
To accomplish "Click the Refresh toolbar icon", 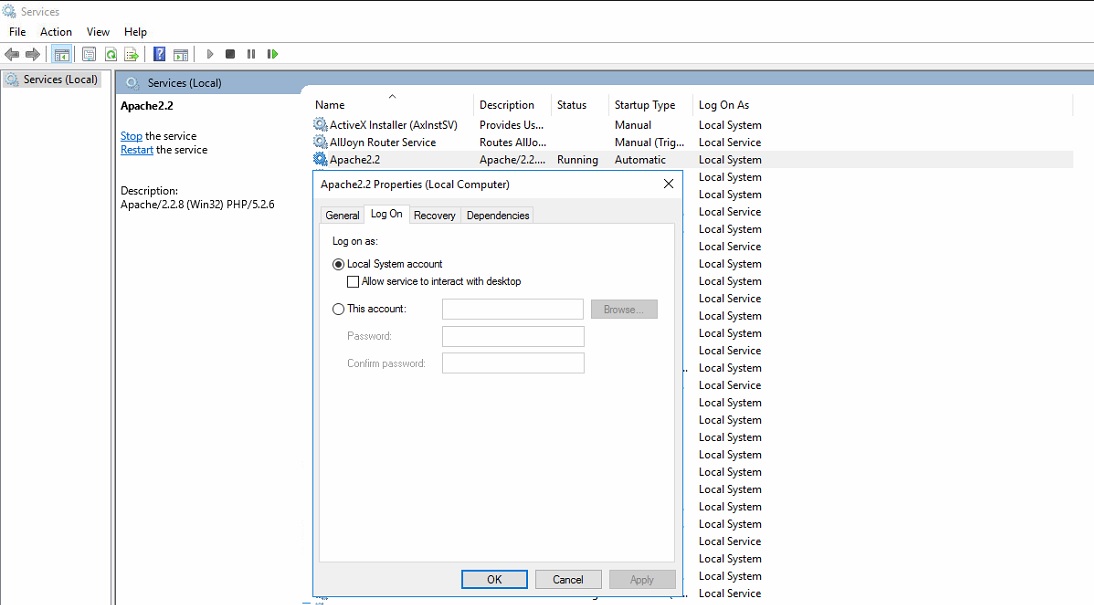I will 110,54.
